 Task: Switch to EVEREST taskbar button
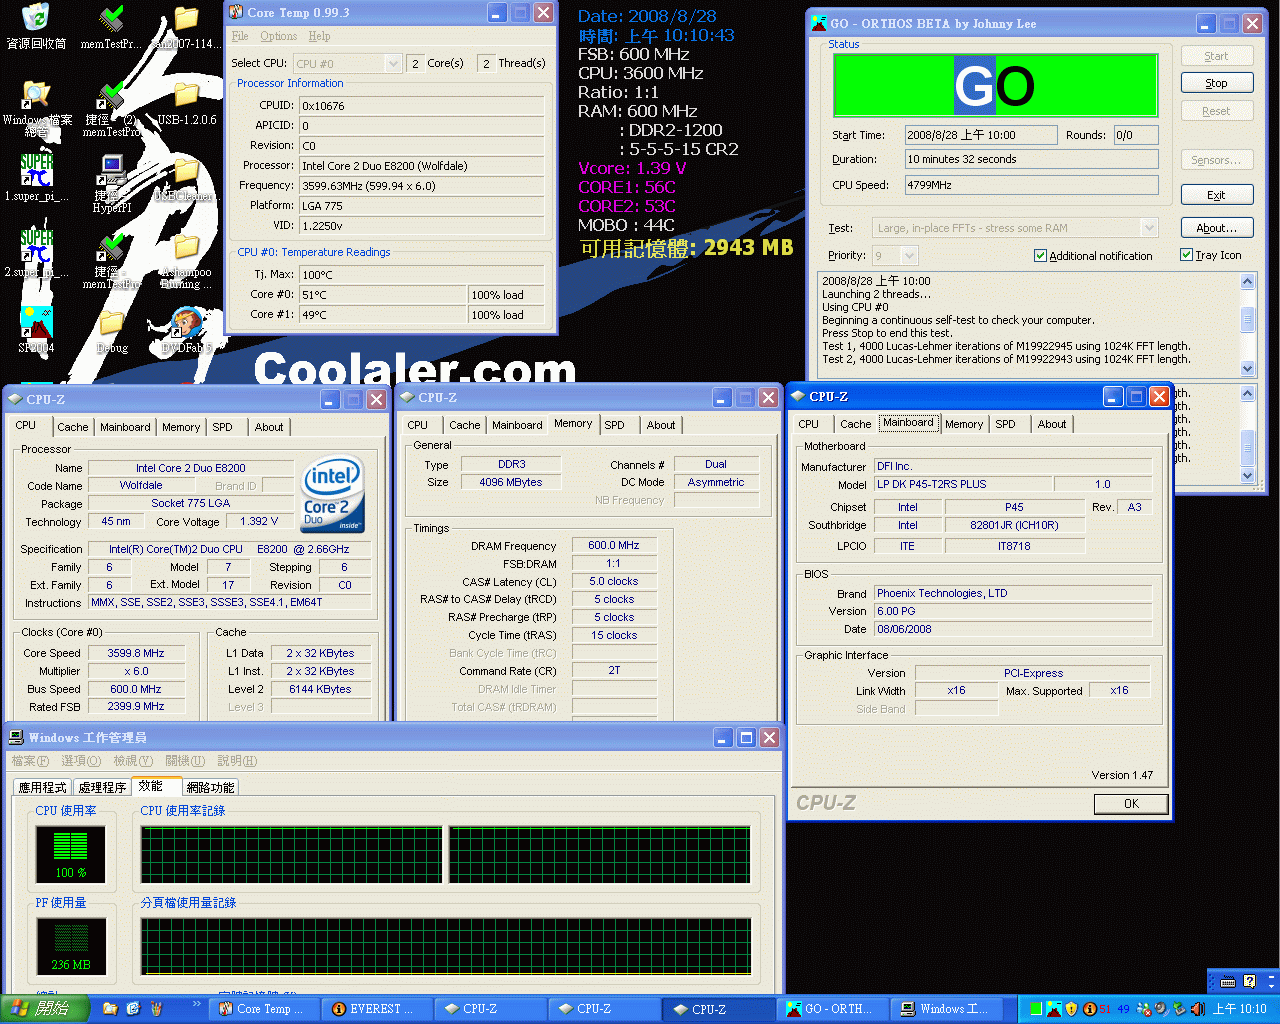[377, 1009]
